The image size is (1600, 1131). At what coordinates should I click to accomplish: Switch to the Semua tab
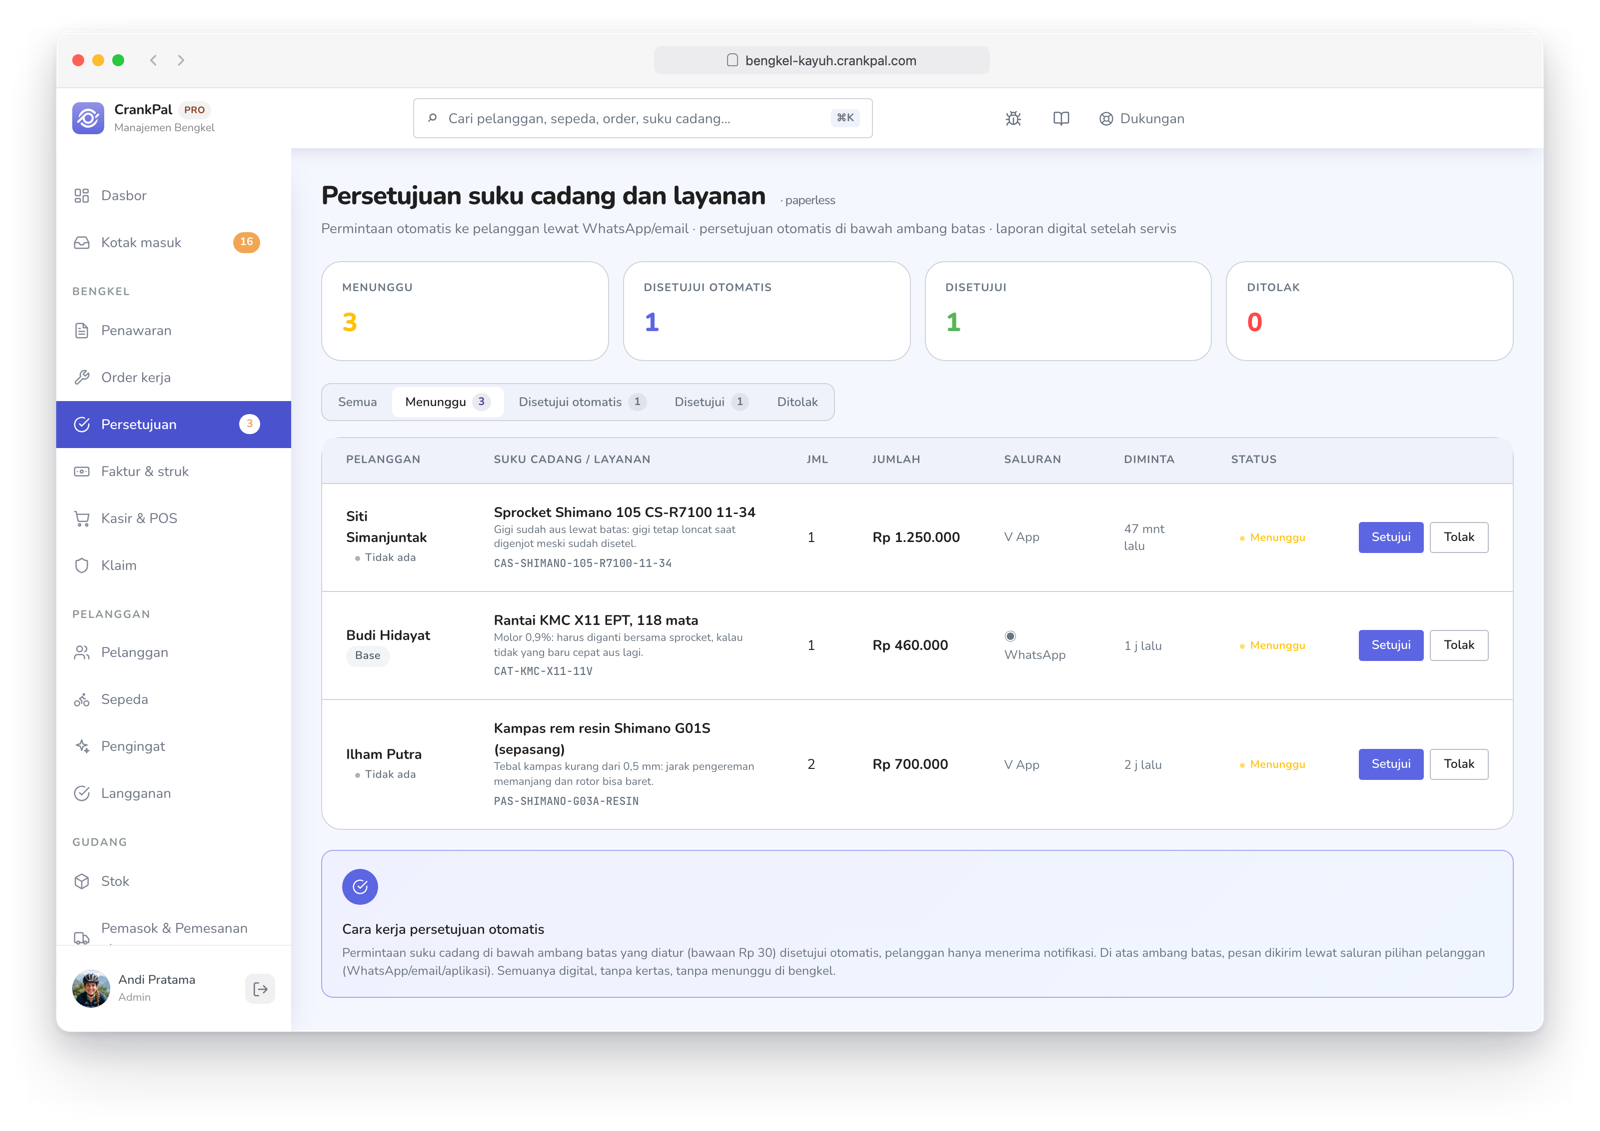click(x=357, y=402)
